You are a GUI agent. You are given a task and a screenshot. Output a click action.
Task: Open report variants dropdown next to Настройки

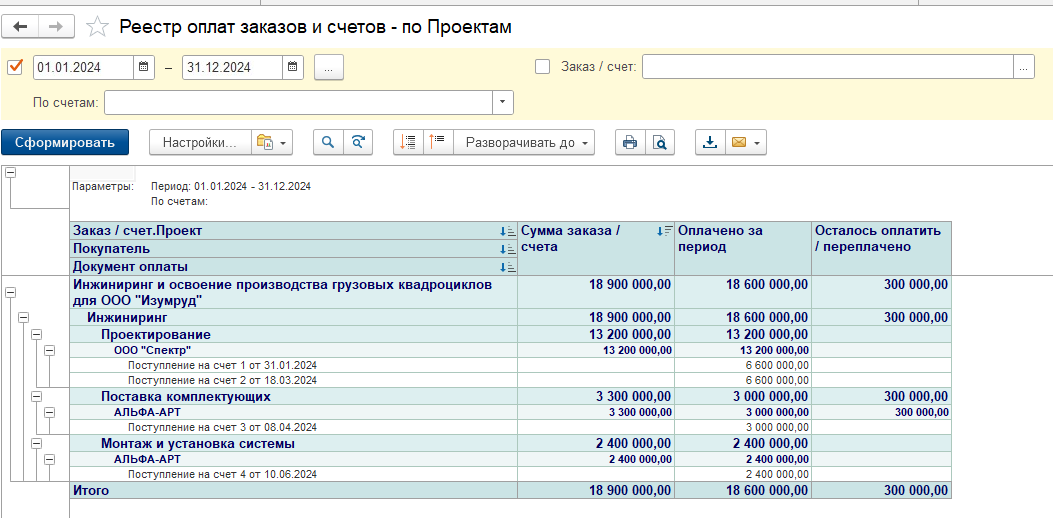coord(271,143)
